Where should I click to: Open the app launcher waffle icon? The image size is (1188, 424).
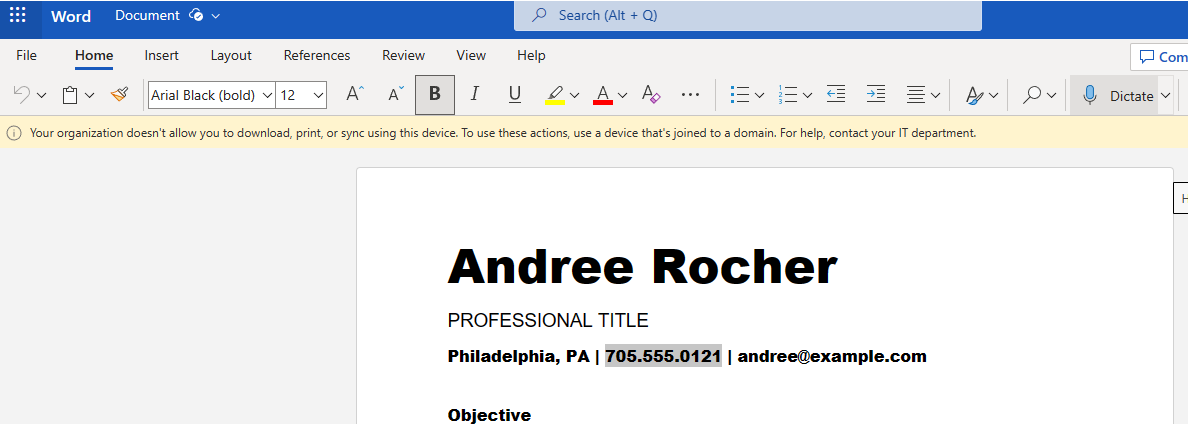pyautogui.click(x=18, y=15)
